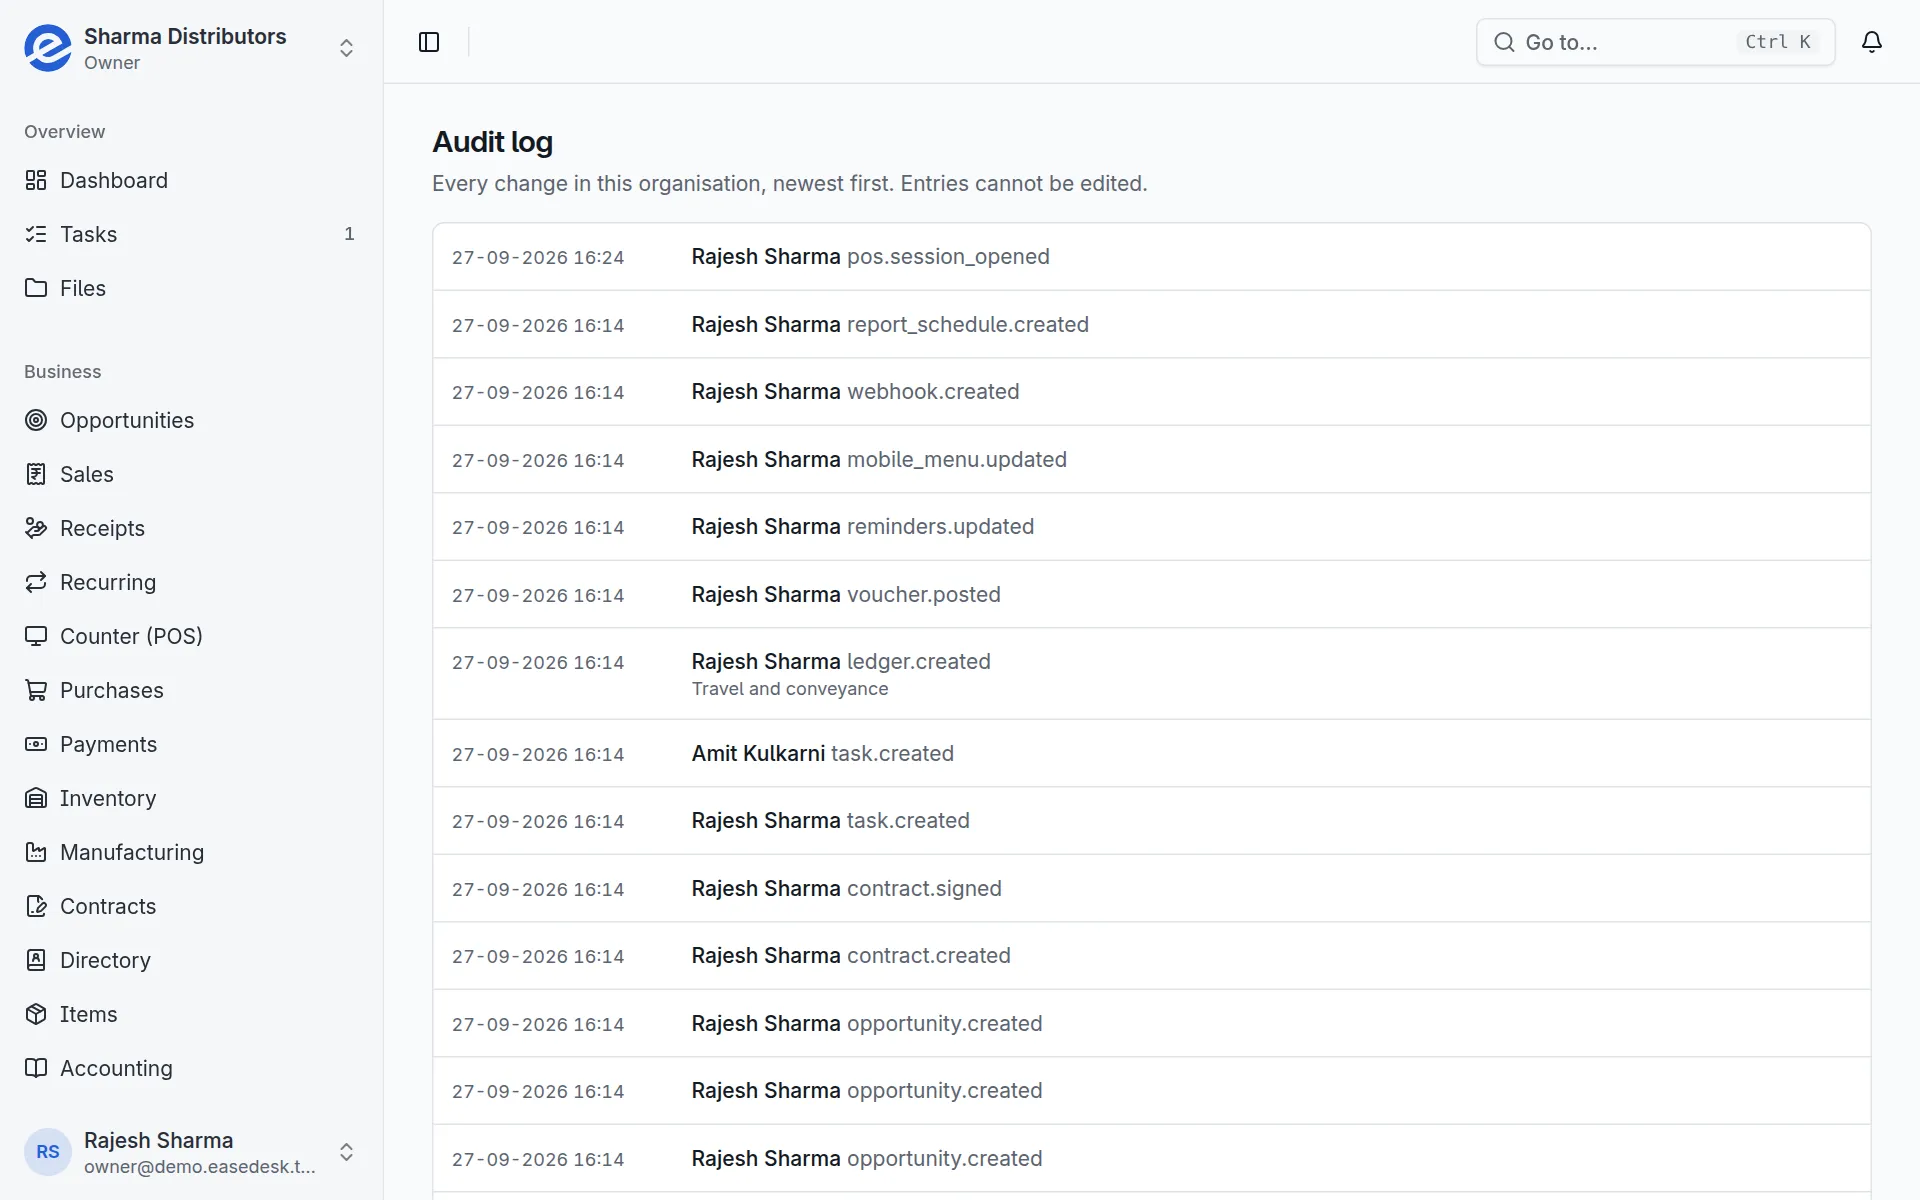
Task: Click the Opportunities target icon
Action: pyautogui.click(x=36, y=420)
